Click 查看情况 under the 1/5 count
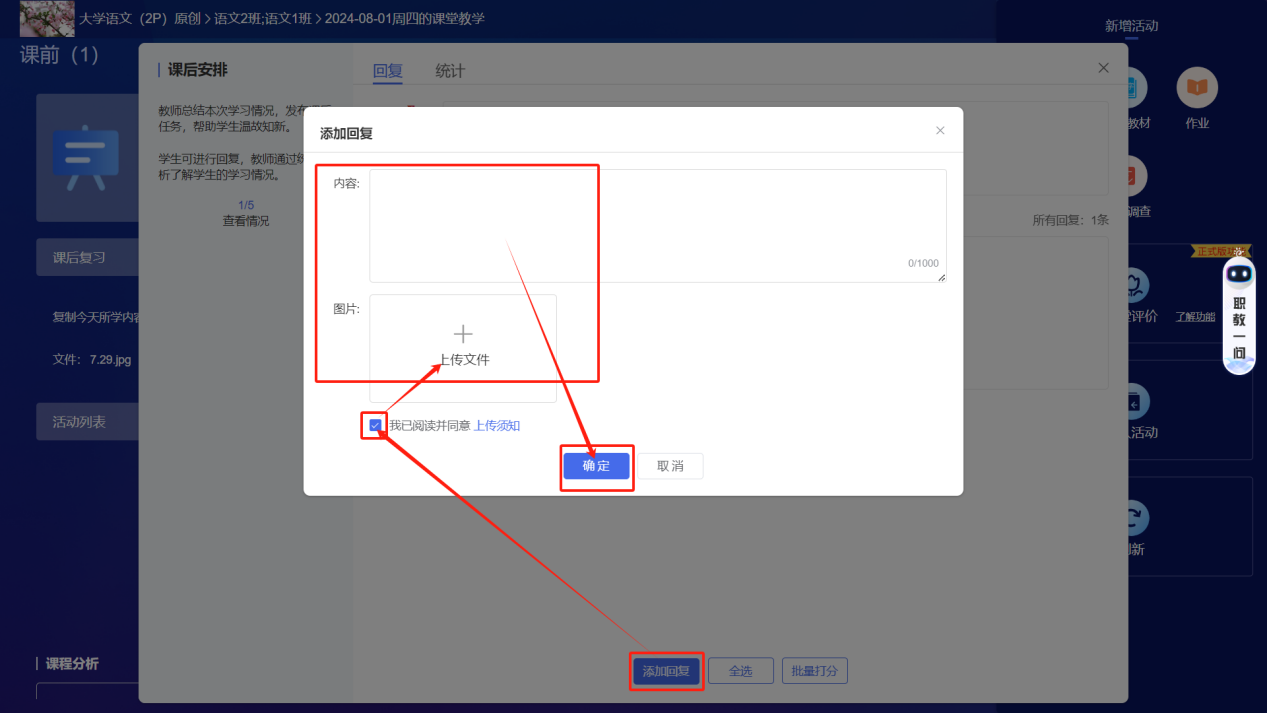The height and width of the screenshot is (713, 1267). pyautogui.click(x=246, y=221)
